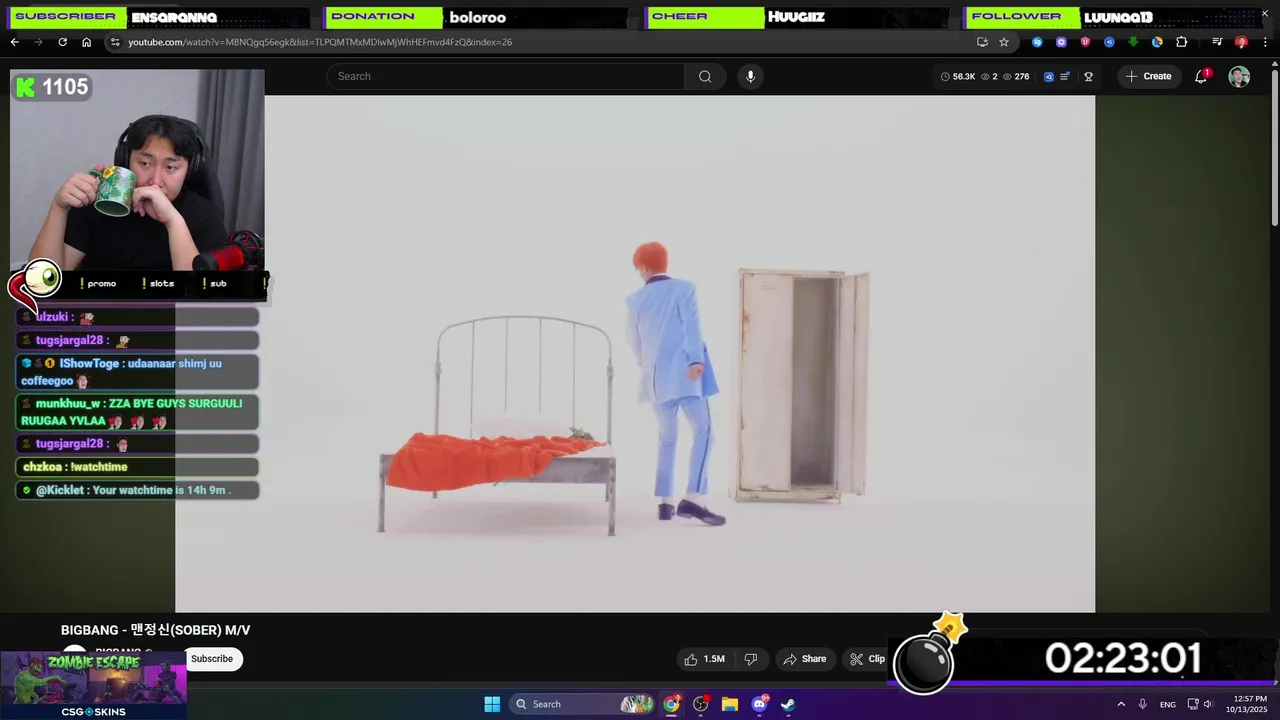Open volume control in tray
Image resolution: width=1280 pixels, height=720 pixels.
[1207, 704]
